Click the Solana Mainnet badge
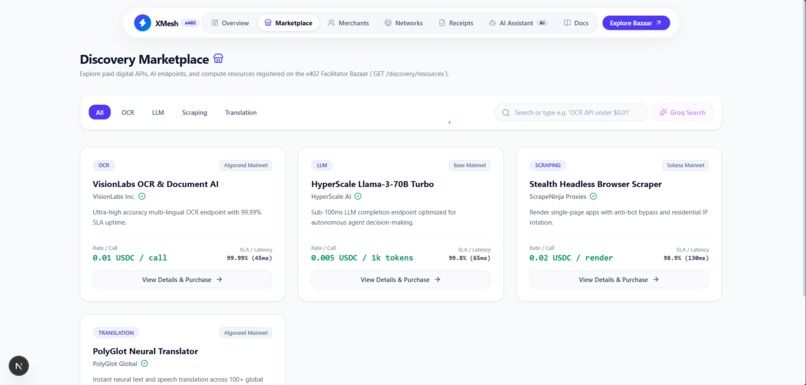Image resolution: width=806 pixels, height=385 pixels. tap(685, 165)
